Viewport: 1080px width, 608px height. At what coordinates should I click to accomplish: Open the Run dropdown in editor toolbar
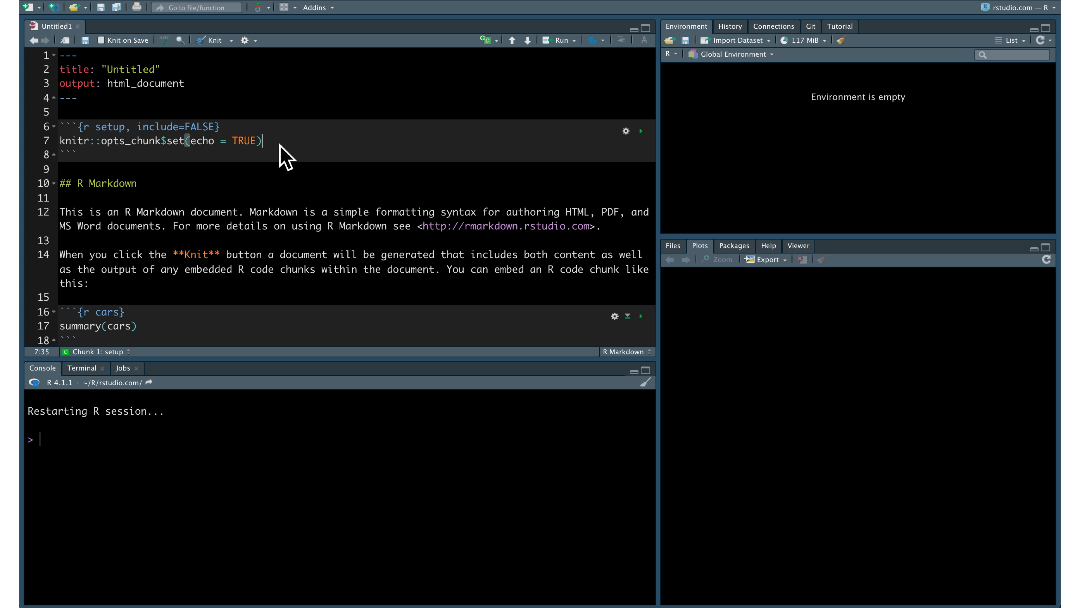click(x=574, y=39)
